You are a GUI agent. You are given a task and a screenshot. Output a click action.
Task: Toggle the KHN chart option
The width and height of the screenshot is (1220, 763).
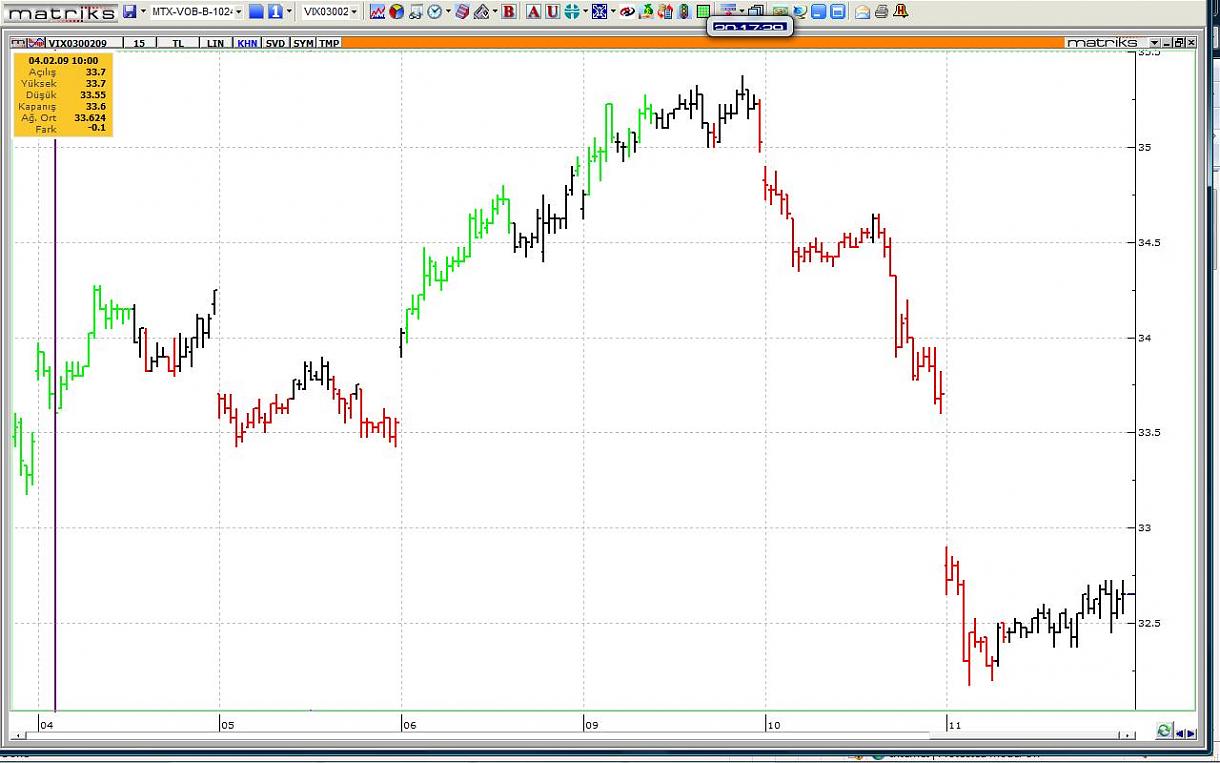click(x=247, y=43)
